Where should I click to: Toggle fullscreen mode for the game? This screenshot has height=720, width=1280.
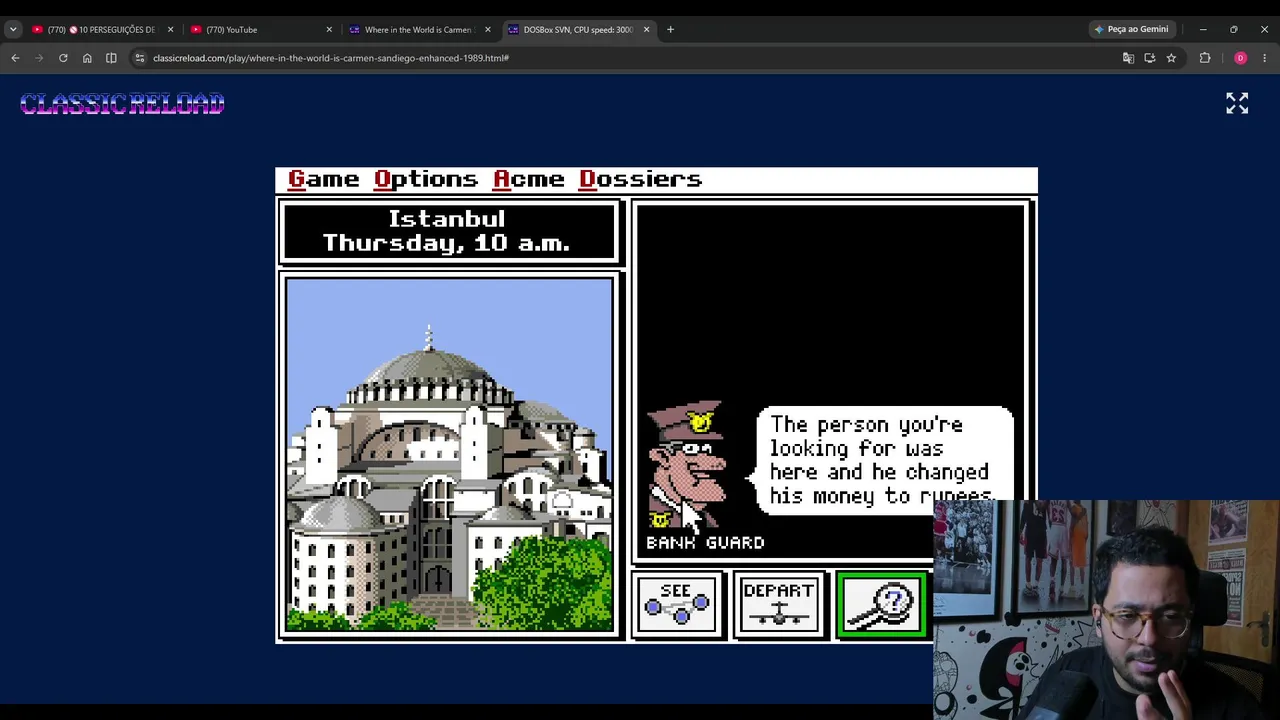(1237, 103)
